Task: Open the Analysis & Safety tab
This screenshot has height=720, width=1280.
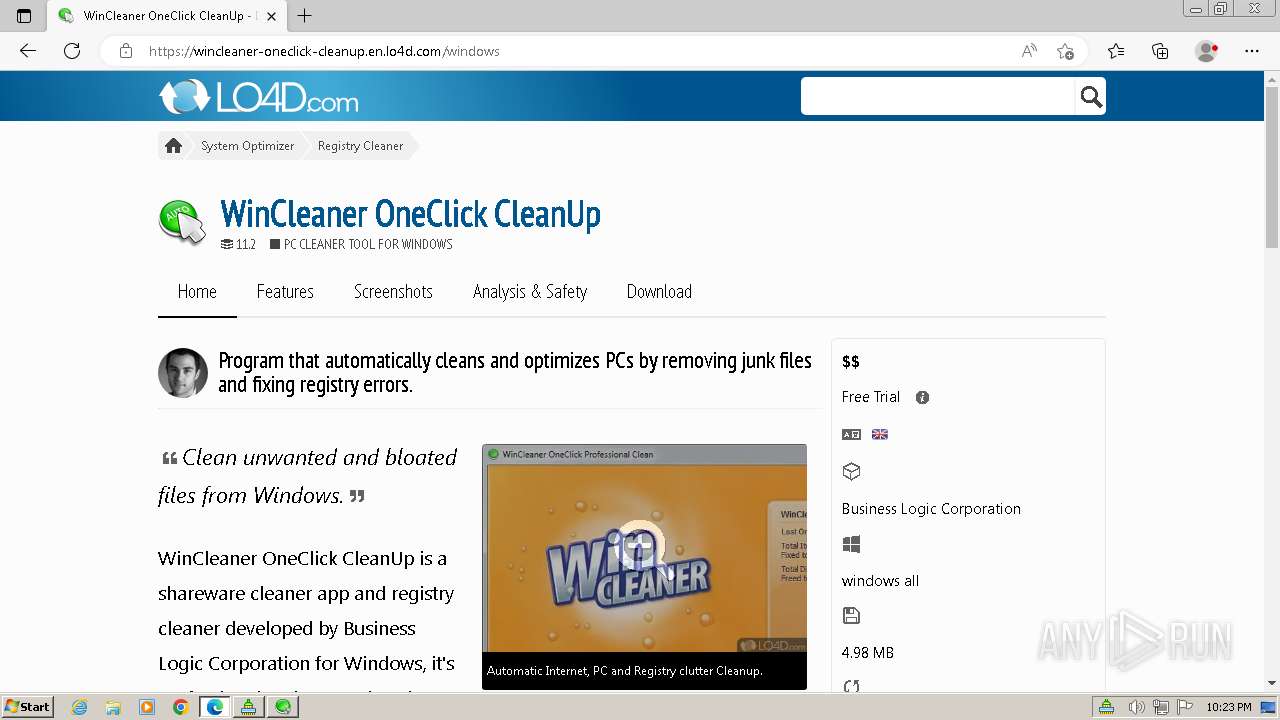Action: tap(530, 292)
